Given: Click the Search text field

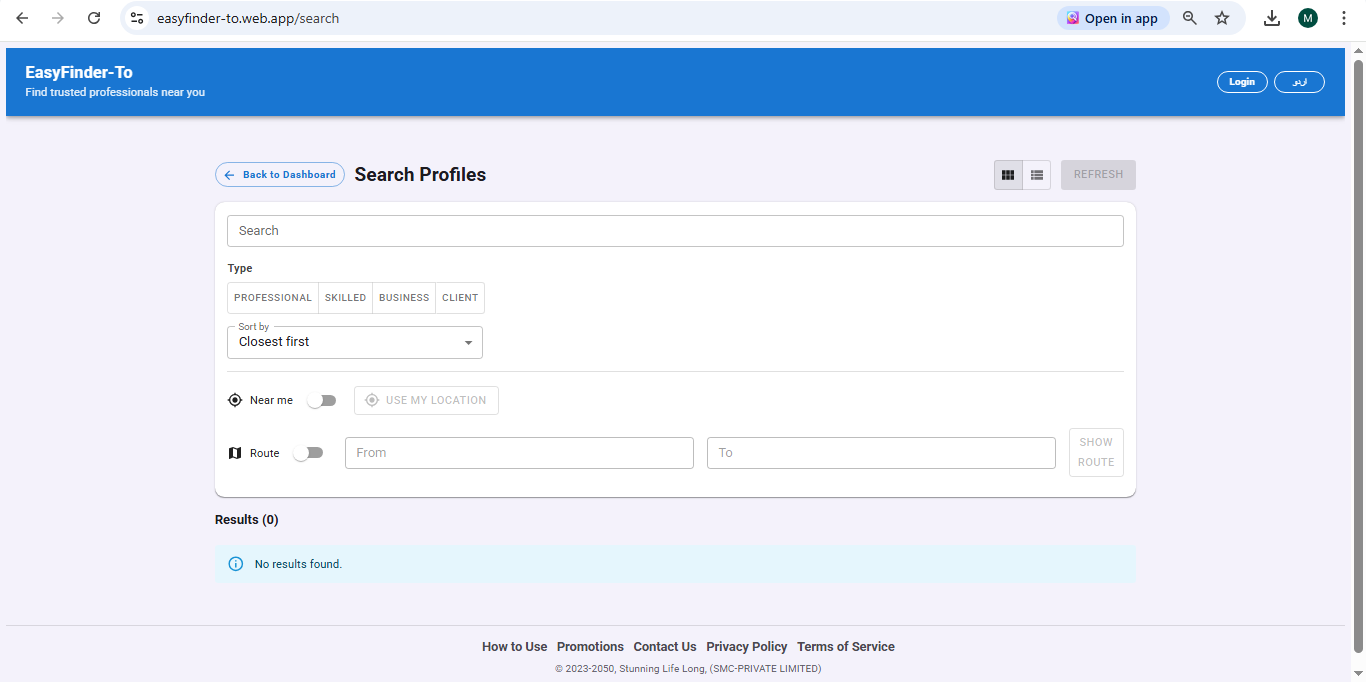Looking at the screenshot, I should 675,231.
